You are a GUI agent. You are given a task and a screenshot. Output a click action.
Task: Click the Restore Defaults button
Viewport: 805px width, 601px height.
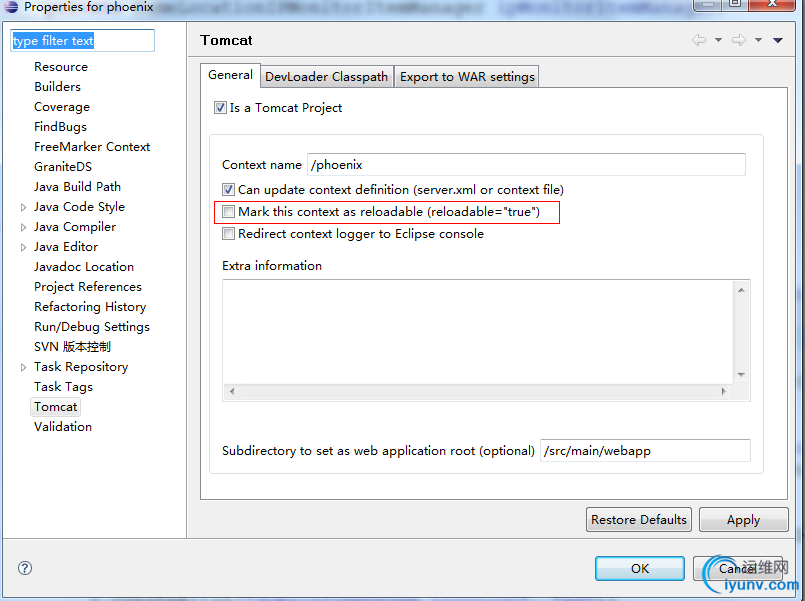click(x=639, y=519)
